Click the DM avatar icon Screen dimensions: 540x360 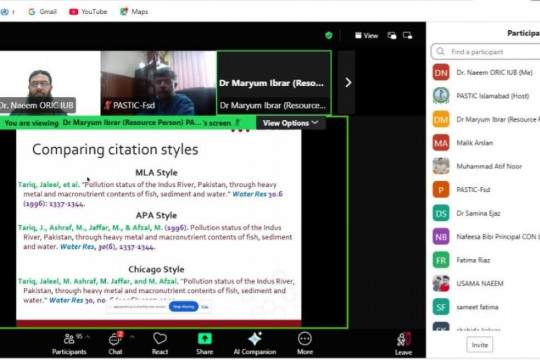441,120
